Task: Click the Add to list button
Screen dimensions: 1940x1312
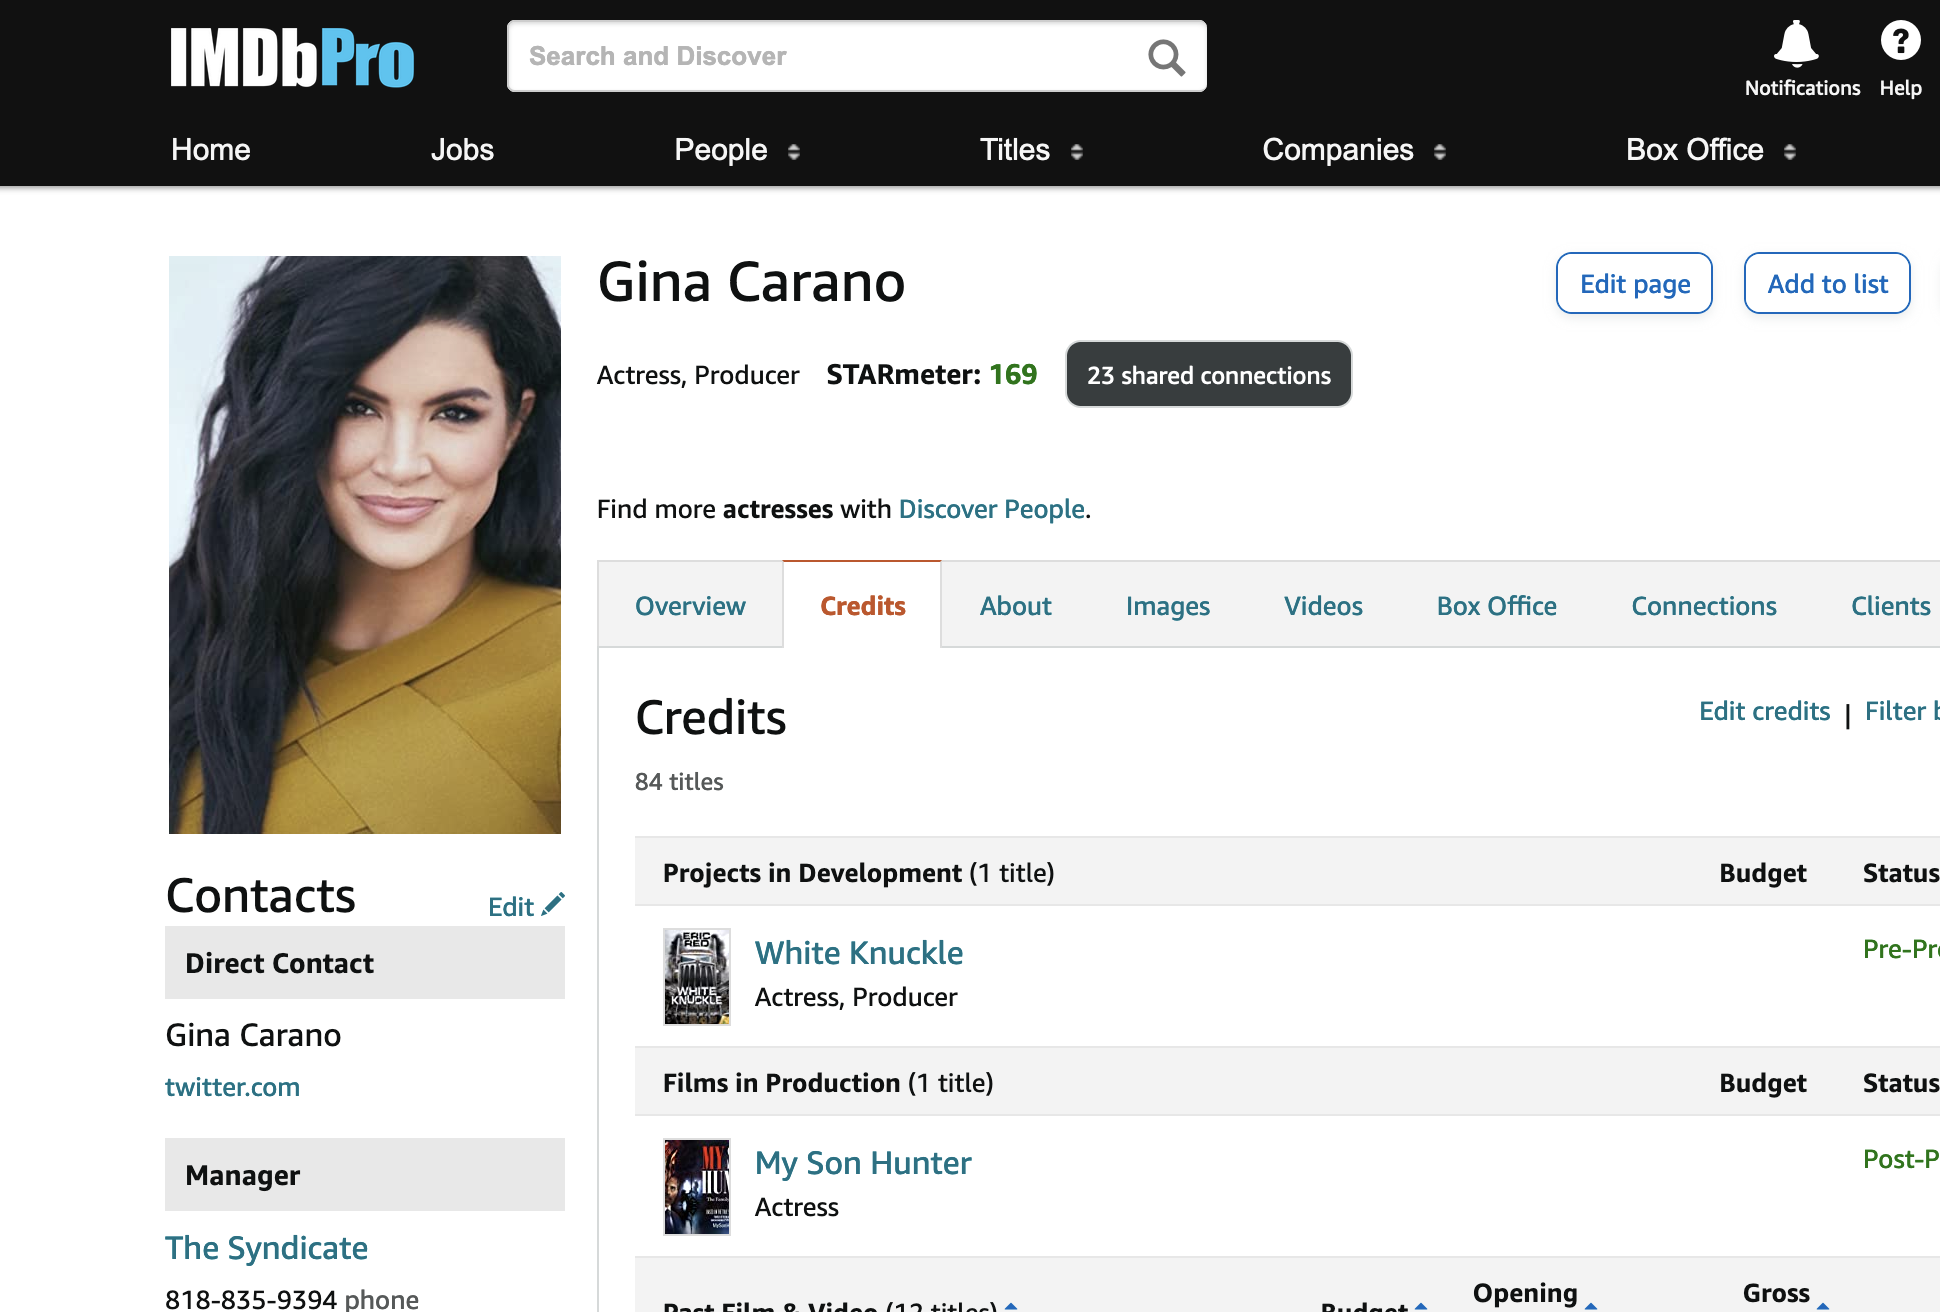Action: coord(1827,283)
